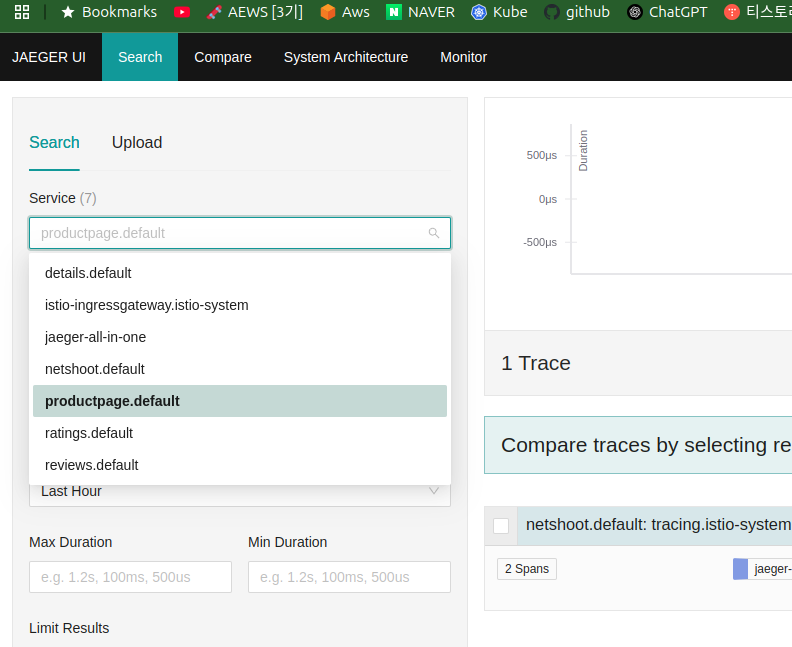The image size is (792, 647).
Task: Open the ChatGPT bookmark
Action: tap(667, 12)
